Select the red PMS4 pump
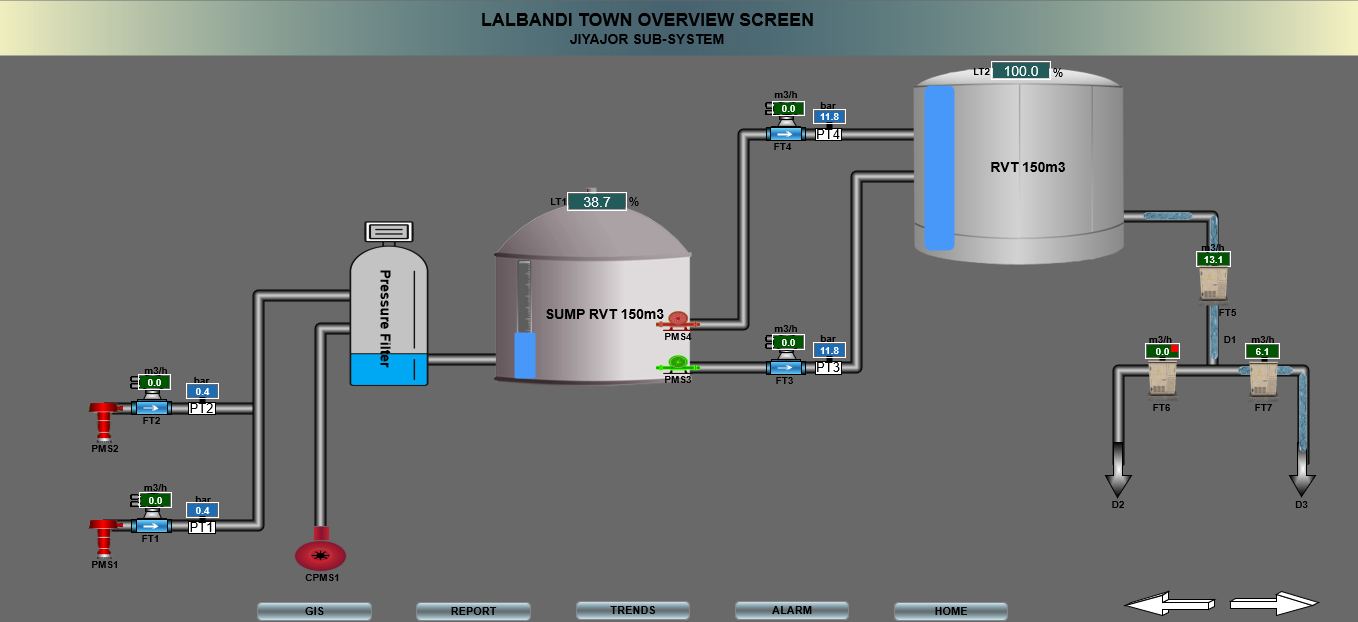This screenshot has height=622, width=1358. tap(679, 320)
